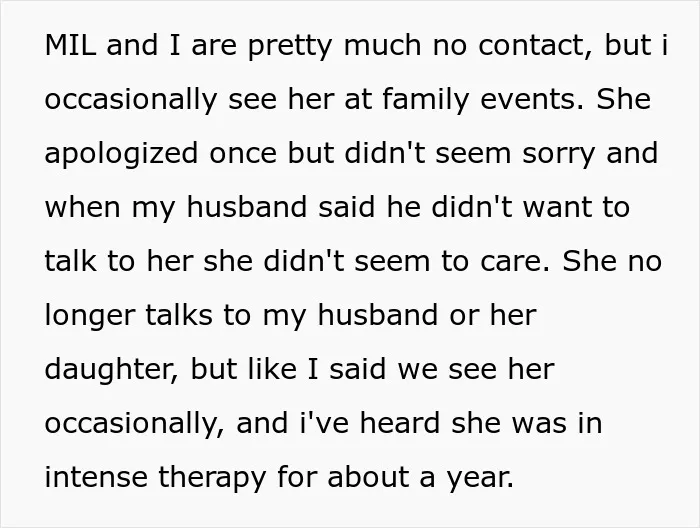This screenshot has width=700, height=528.
Task: Click the words "family events" in the text
Action: pos(479,100)
